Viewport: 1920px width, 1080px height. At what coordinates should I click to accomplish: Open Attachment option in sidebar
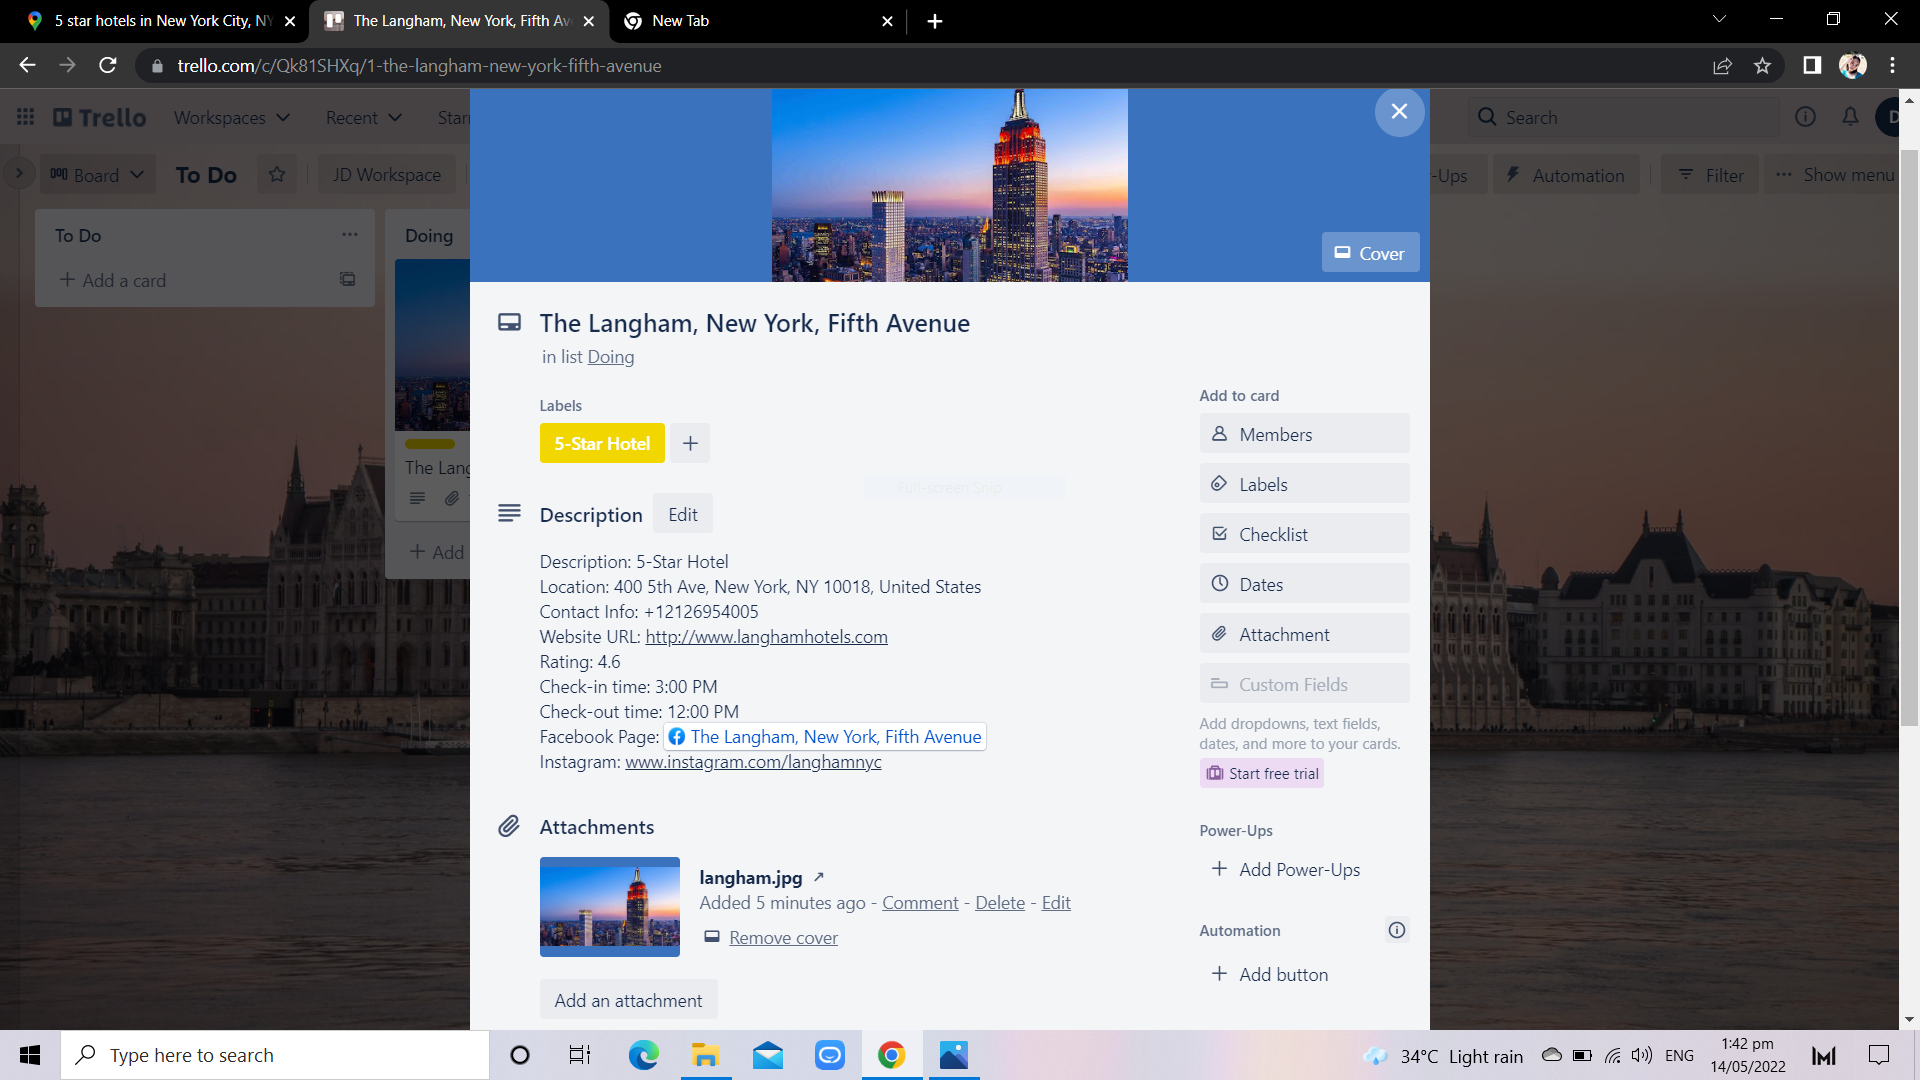[1304, 634]
